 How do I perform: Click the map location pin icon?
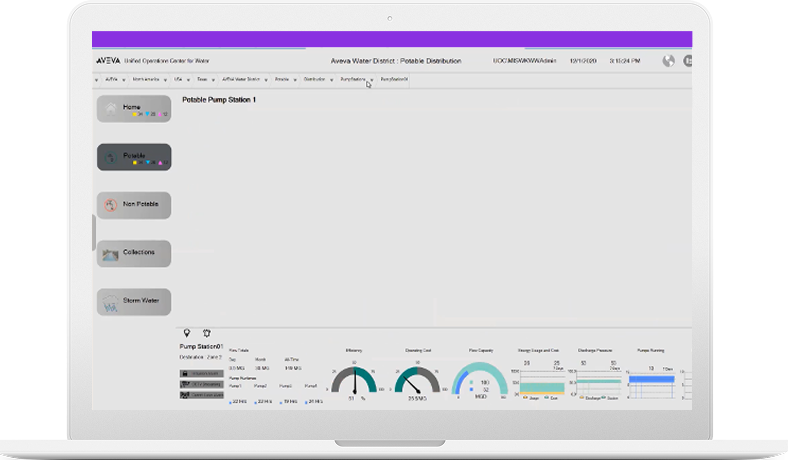(187, 333)
